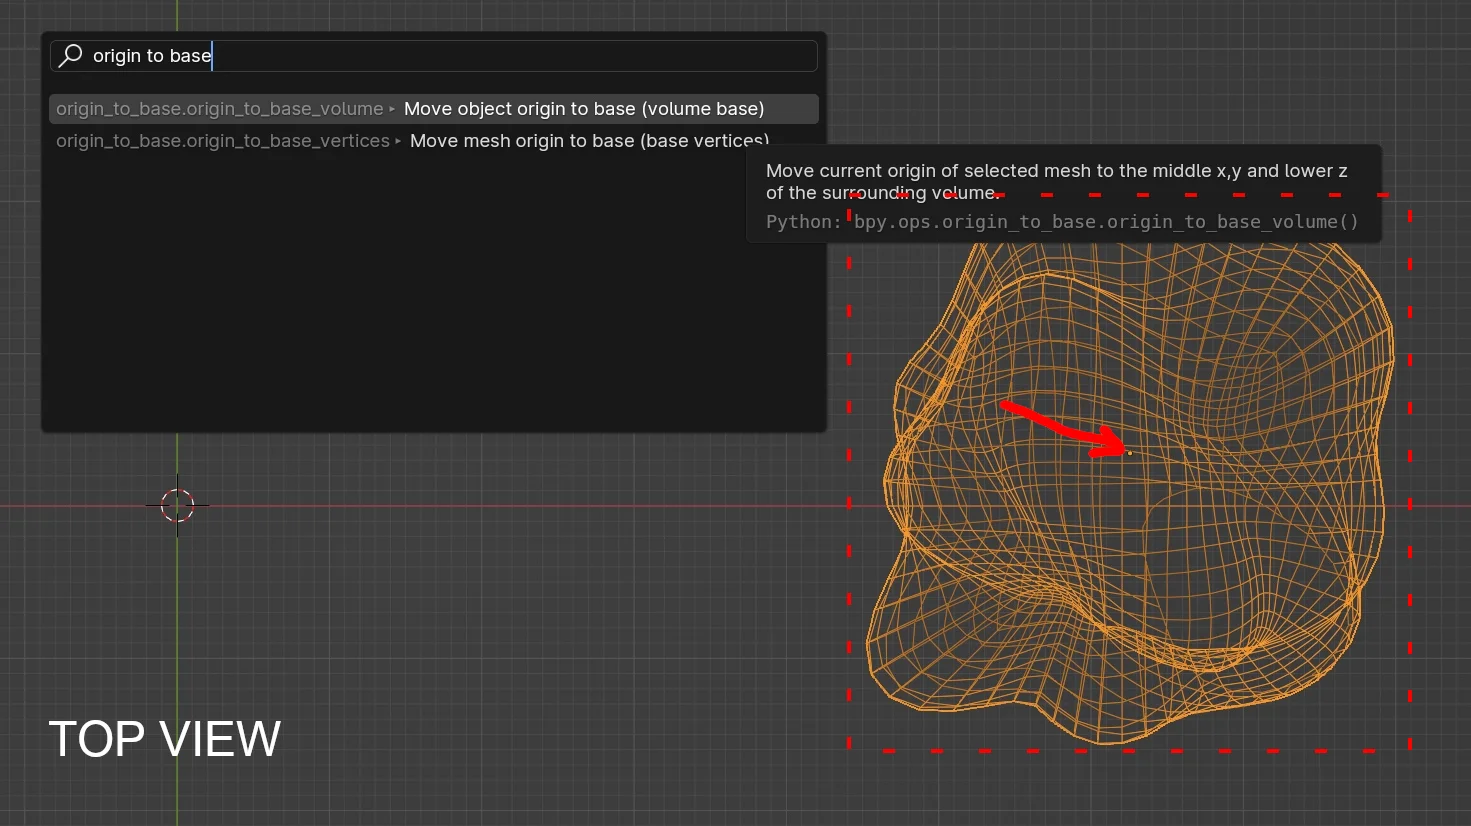Click the blinking text cursor in search bar

click(212, 55)
